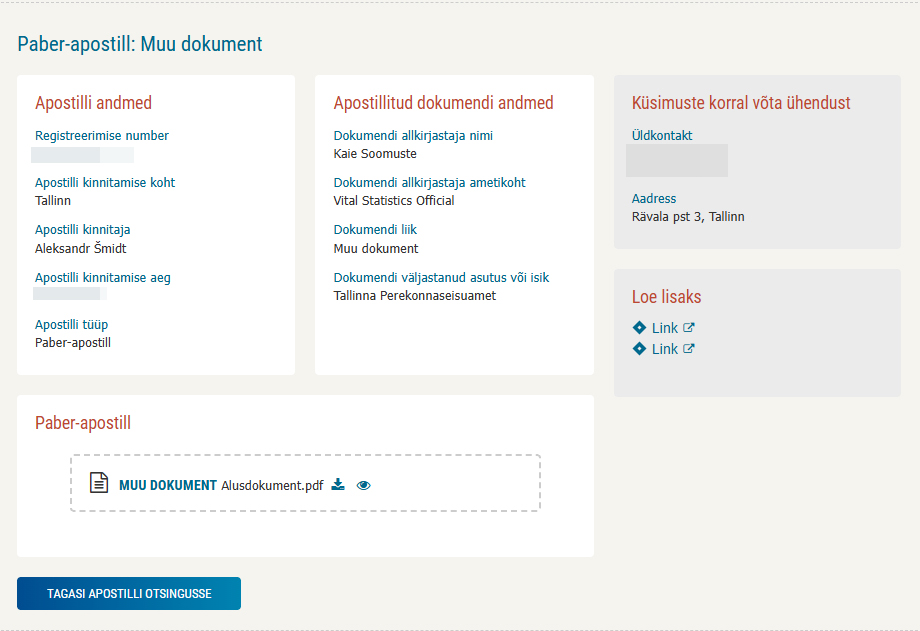Click the Apostilli andmed heading
This screenshot has height=631, width=920.
click(x=93, y=103)
